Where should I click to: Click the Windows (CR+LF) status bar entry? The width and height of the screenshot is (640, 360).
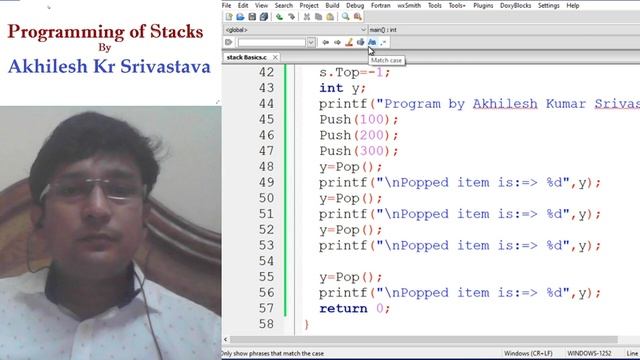[x=528, y=353]
